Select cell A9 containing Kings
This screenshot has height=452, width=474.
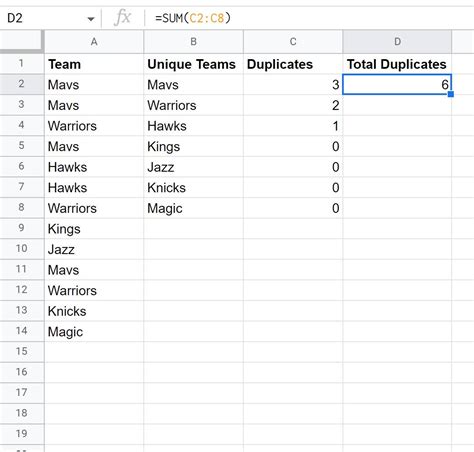pyautogui.click(x=94, y=229)
